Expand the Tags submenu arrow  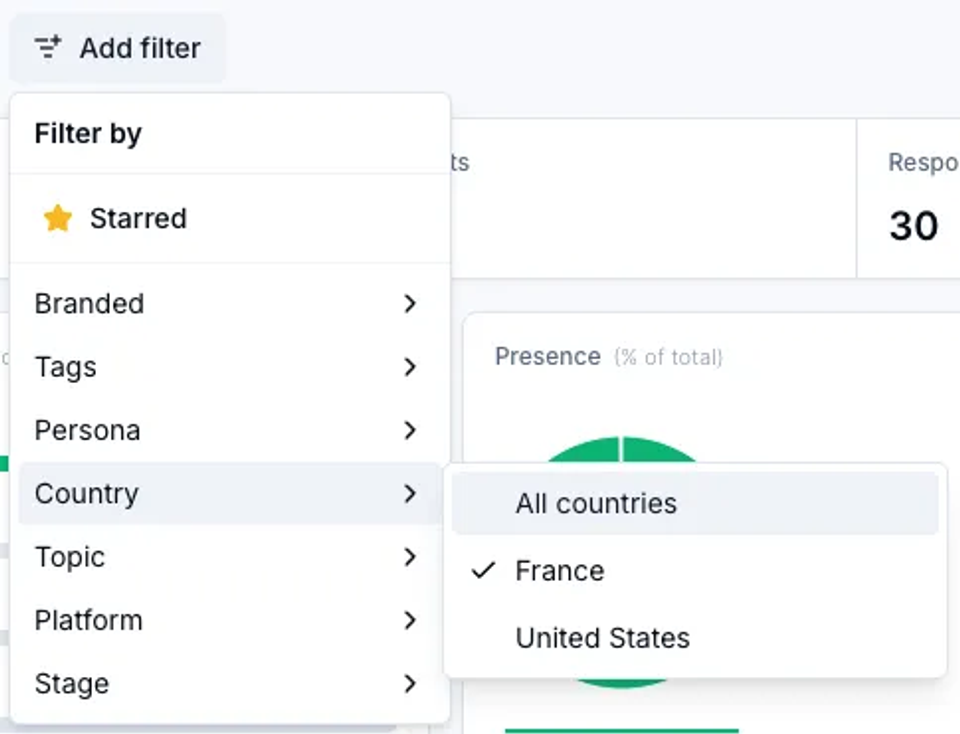(410, 367)
